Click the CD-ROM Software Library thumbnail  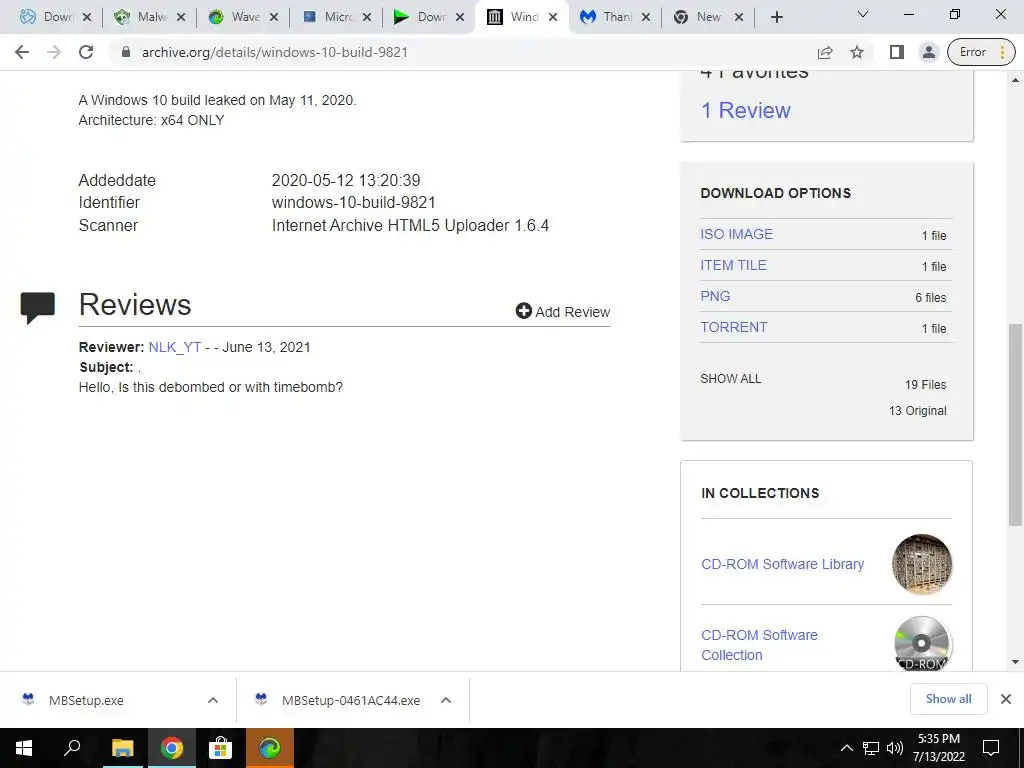(921, 564)
